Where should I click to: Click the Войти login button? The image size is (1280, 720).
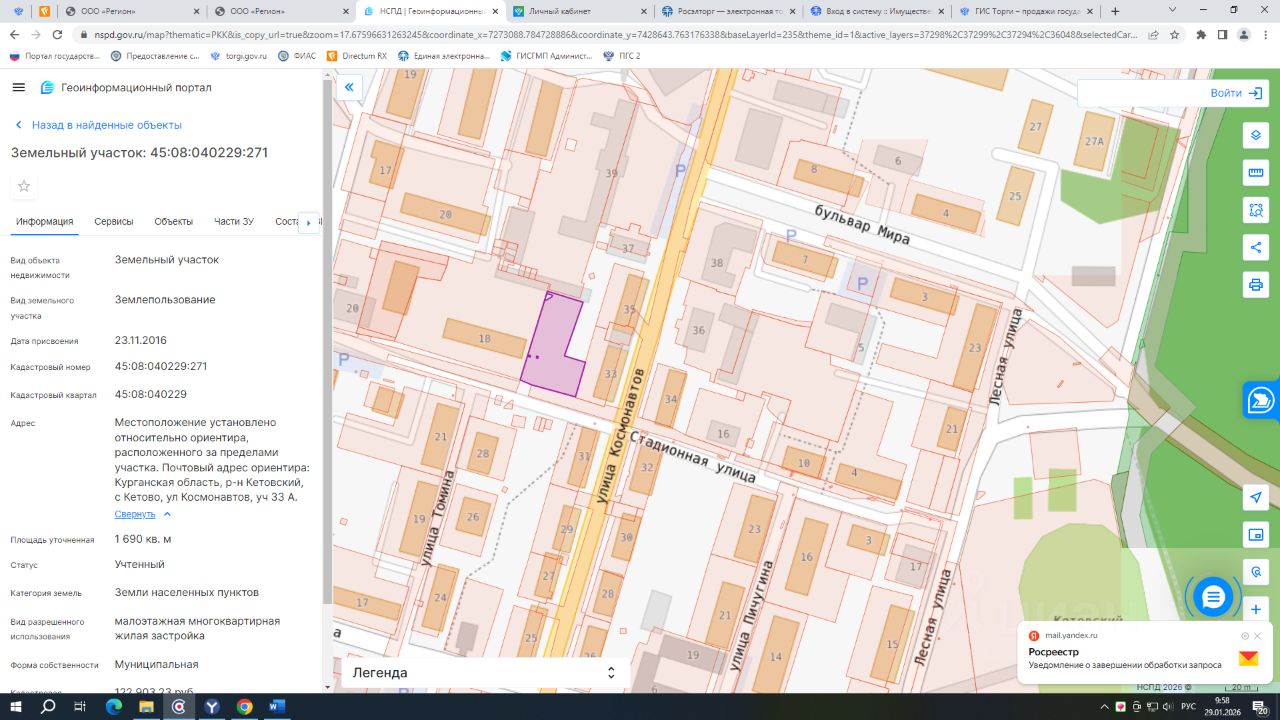coord(1235,93)
